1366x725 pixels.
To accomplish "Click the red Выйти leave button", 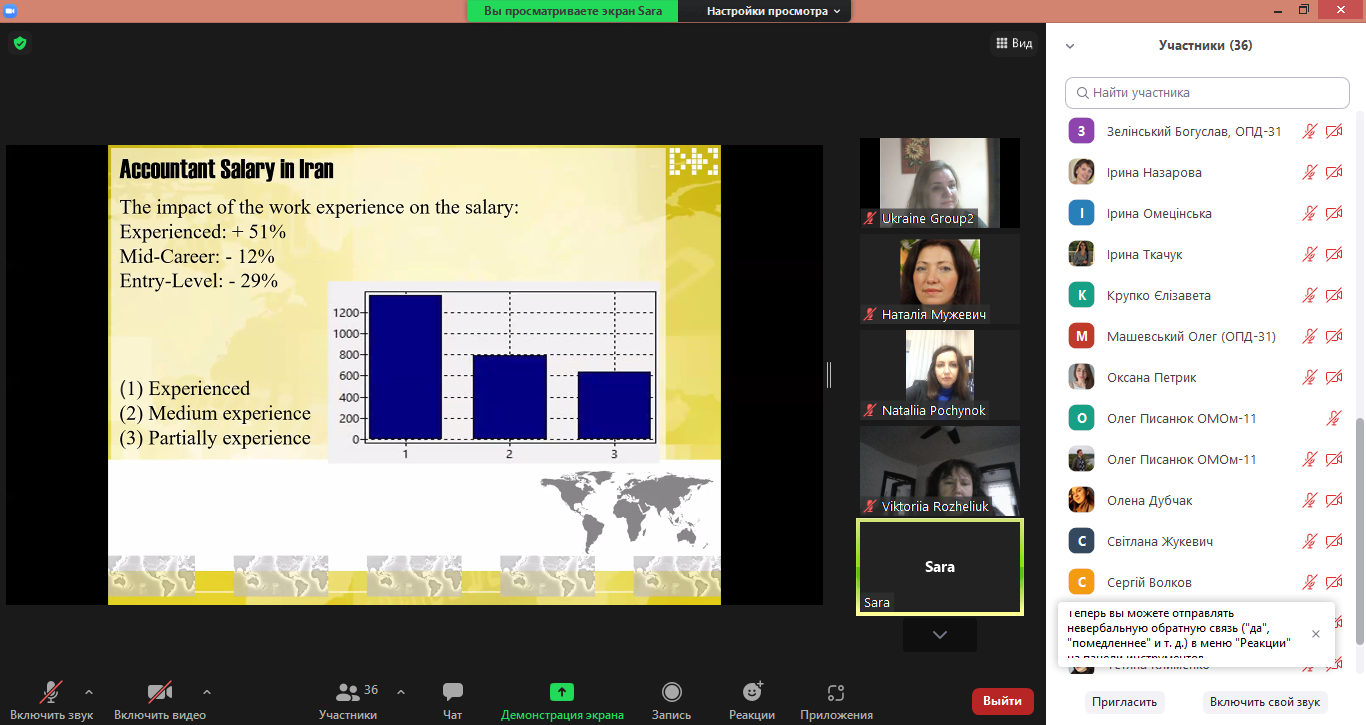I will coord(1003,701).
